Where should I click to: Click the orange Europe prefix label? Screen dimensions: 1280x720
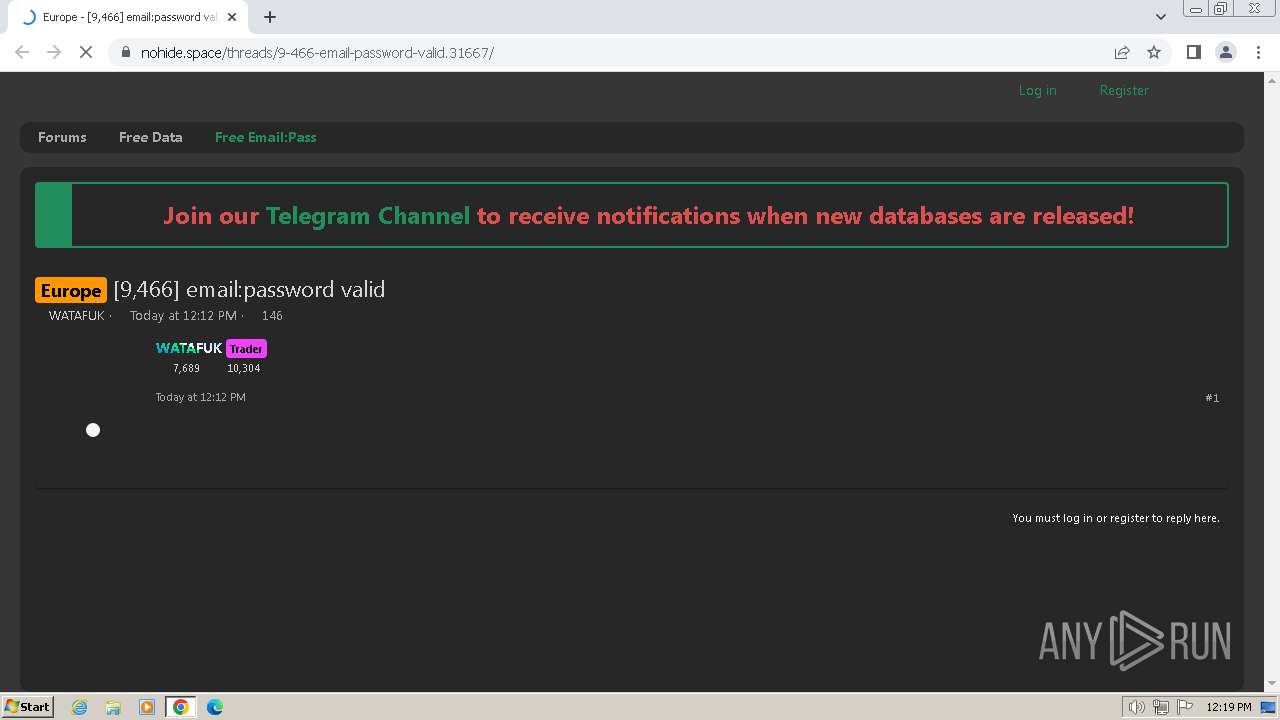click(70, 290)
